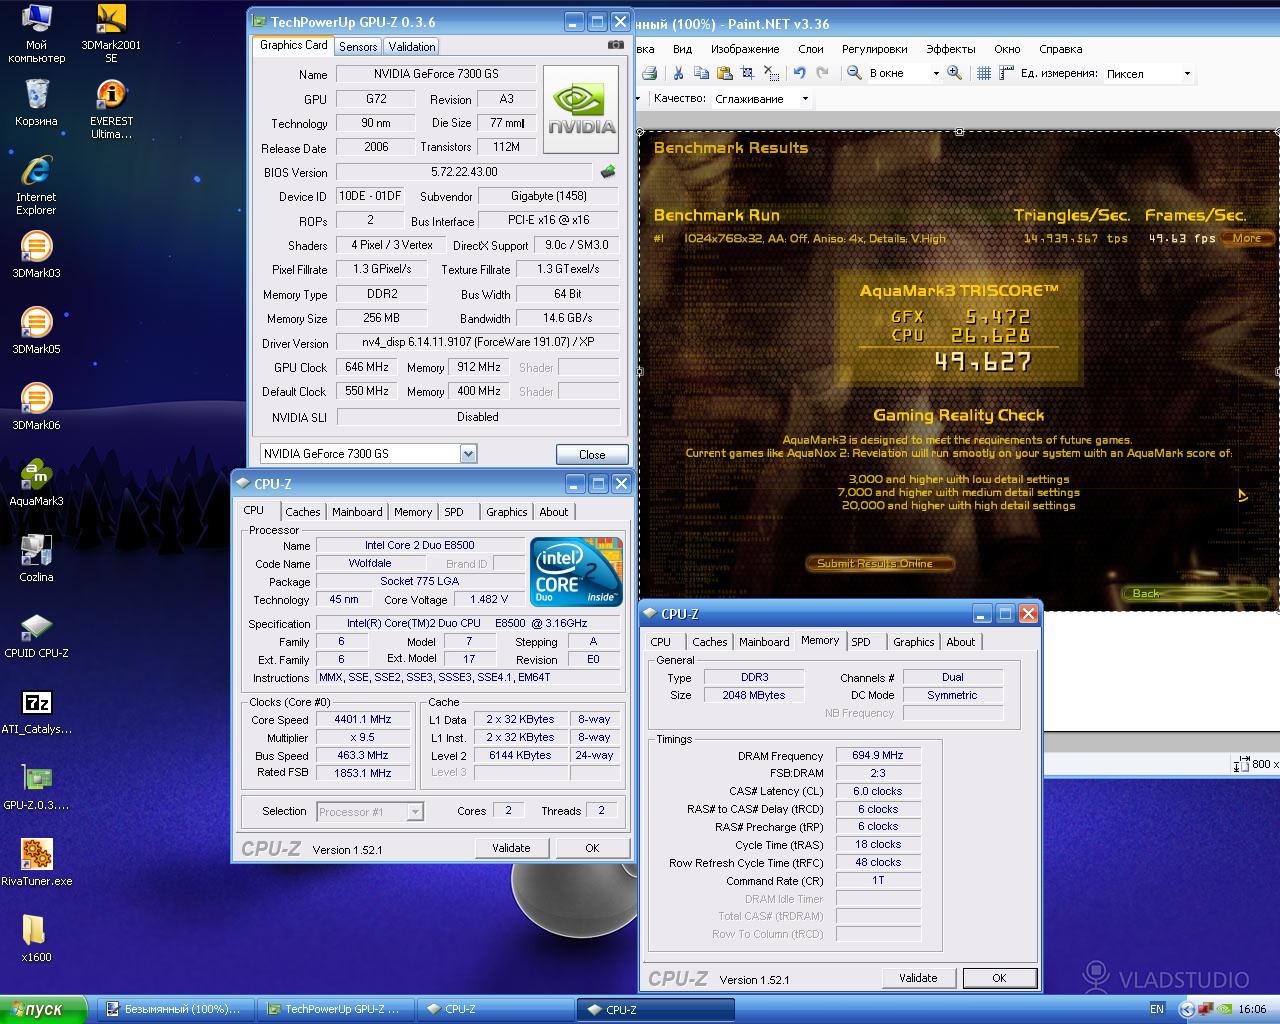Select the EVEREST Ultimate desktop icon
1280x1024 pixels.
pos(111,110)
